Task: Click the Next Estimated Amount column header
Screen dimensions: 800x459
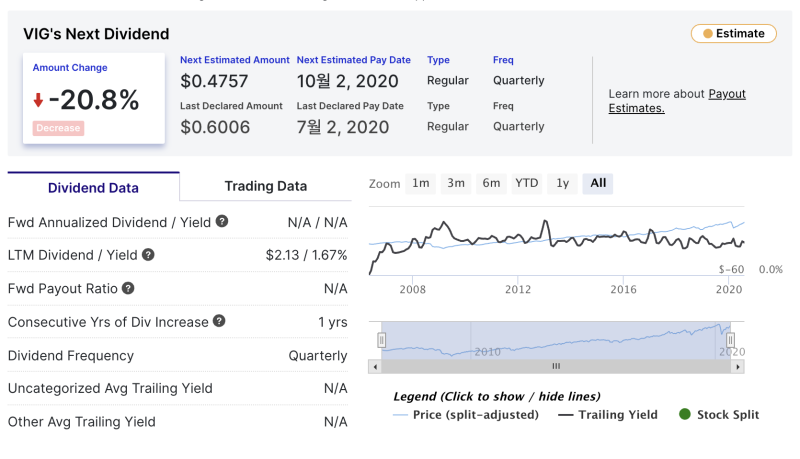Action: 235,60
